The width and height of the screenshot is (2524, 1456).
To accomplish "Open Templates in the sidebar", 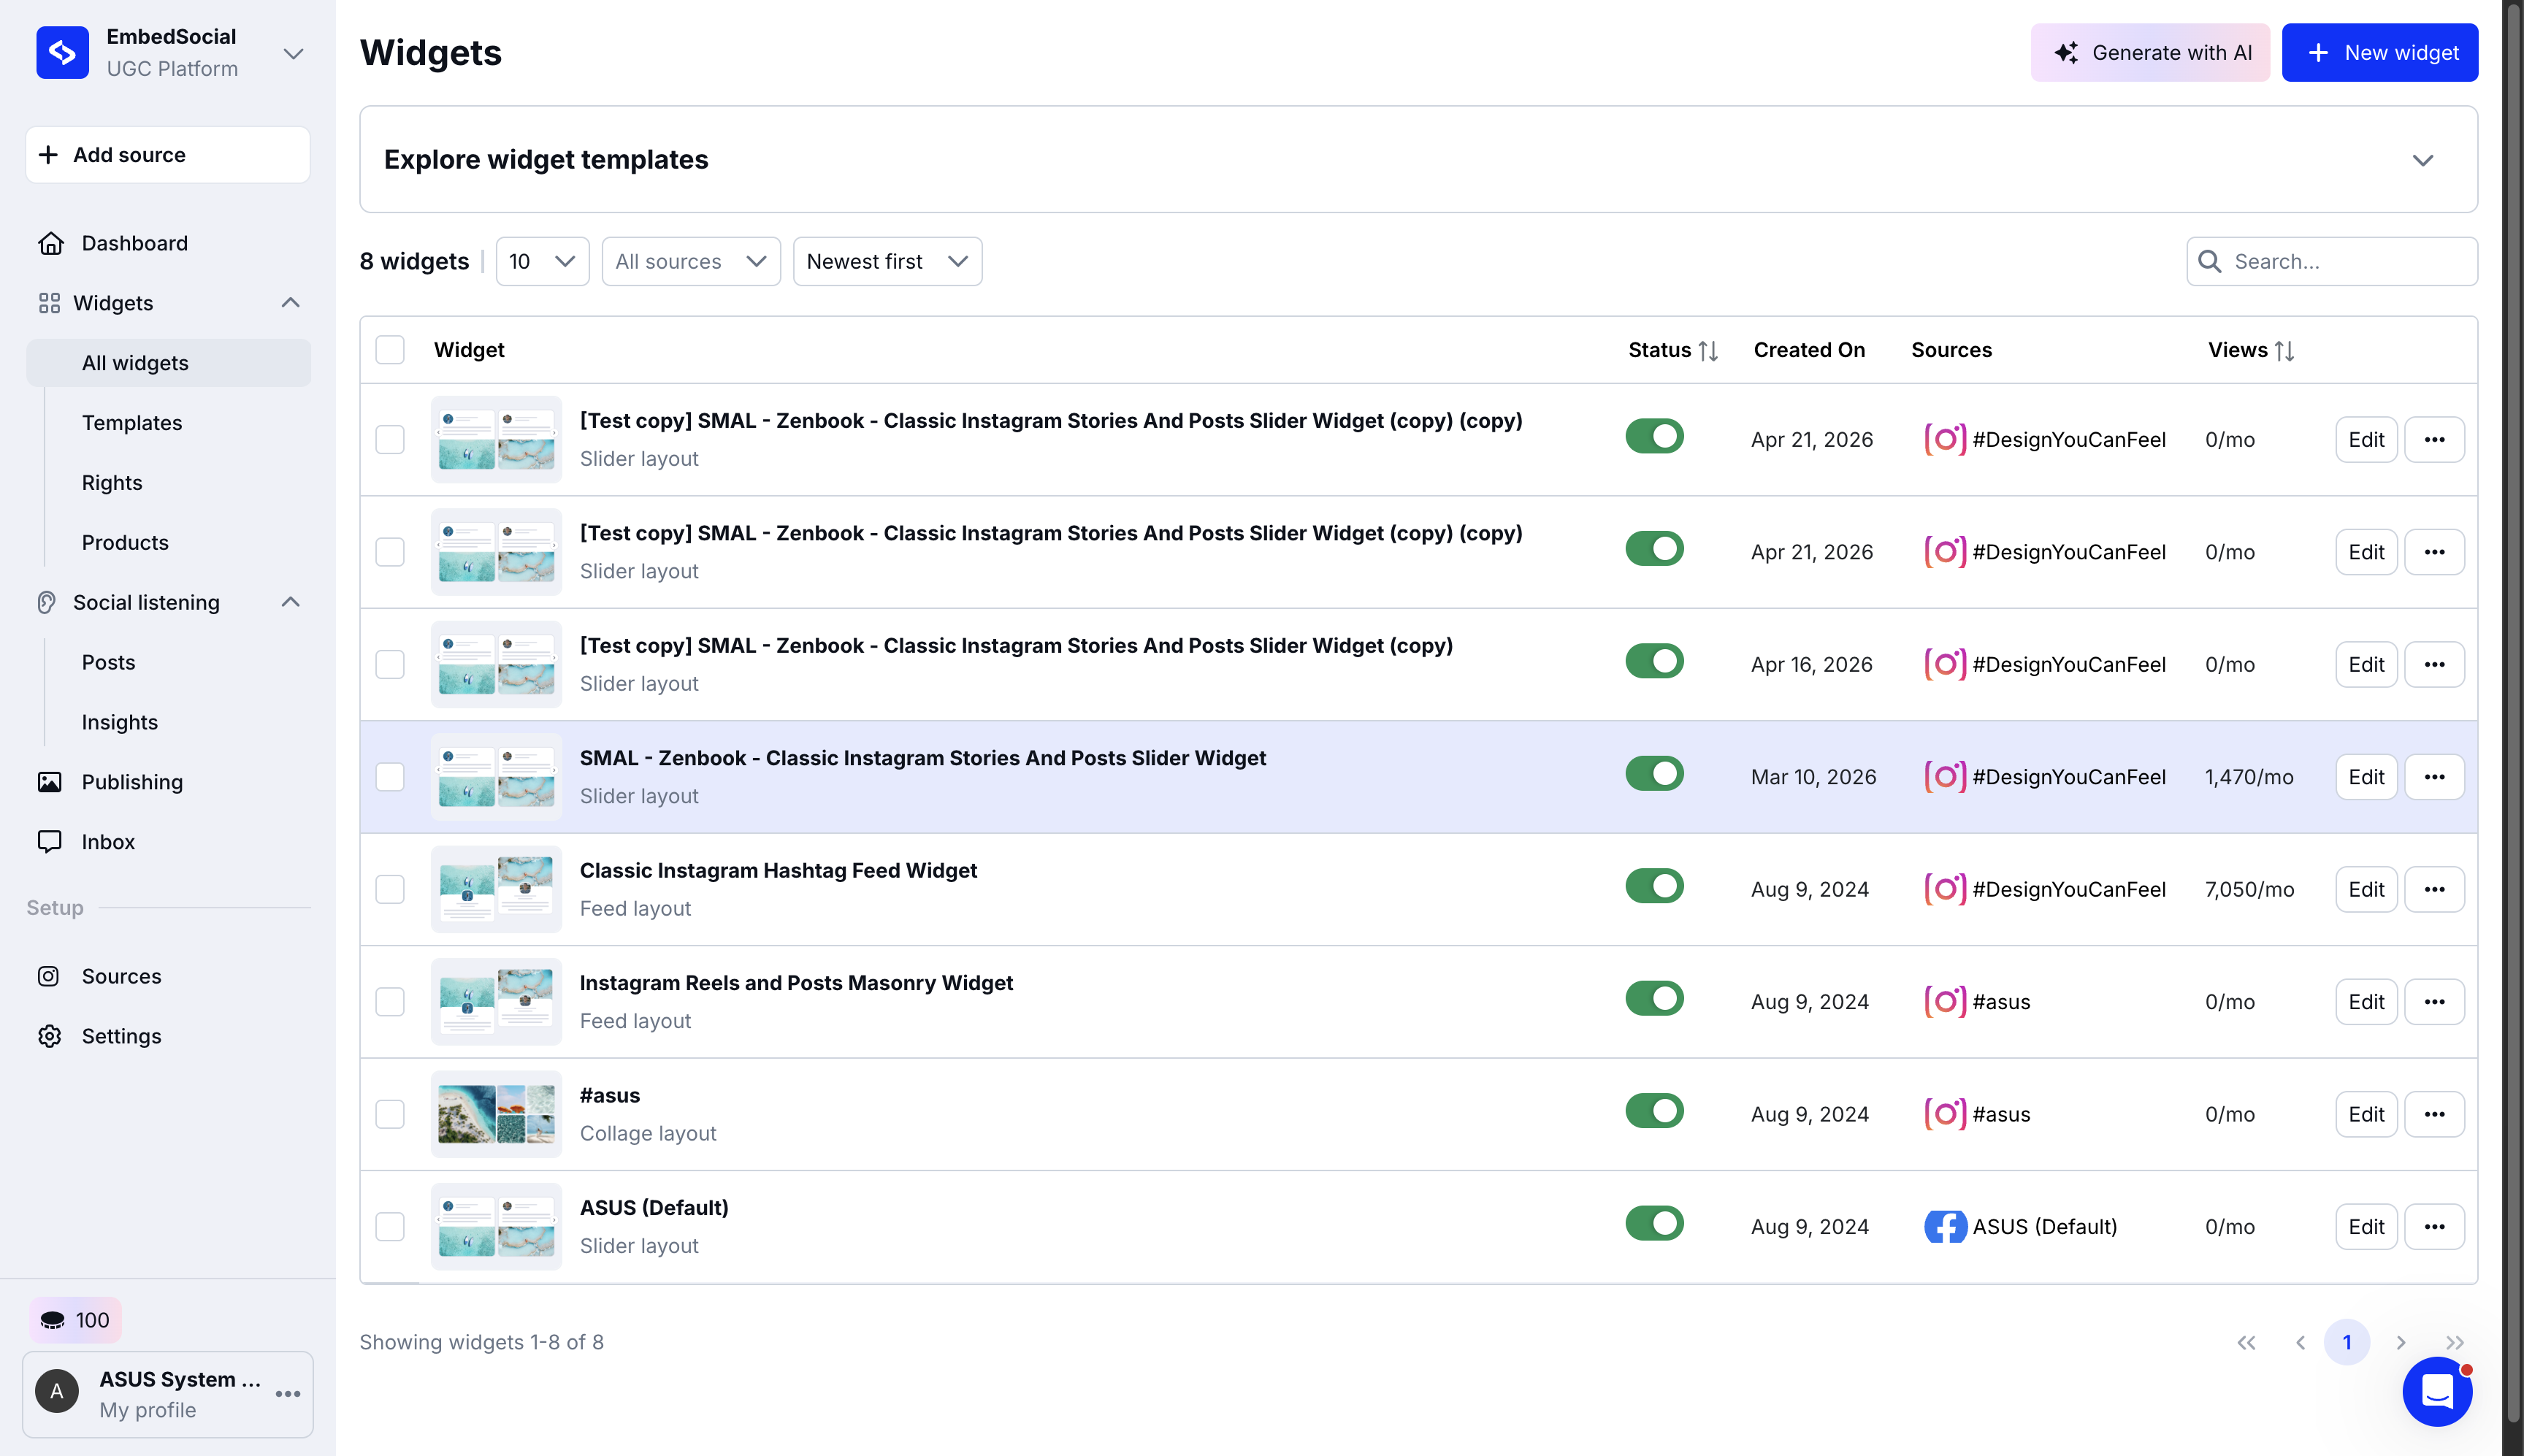I will (132, 423).
